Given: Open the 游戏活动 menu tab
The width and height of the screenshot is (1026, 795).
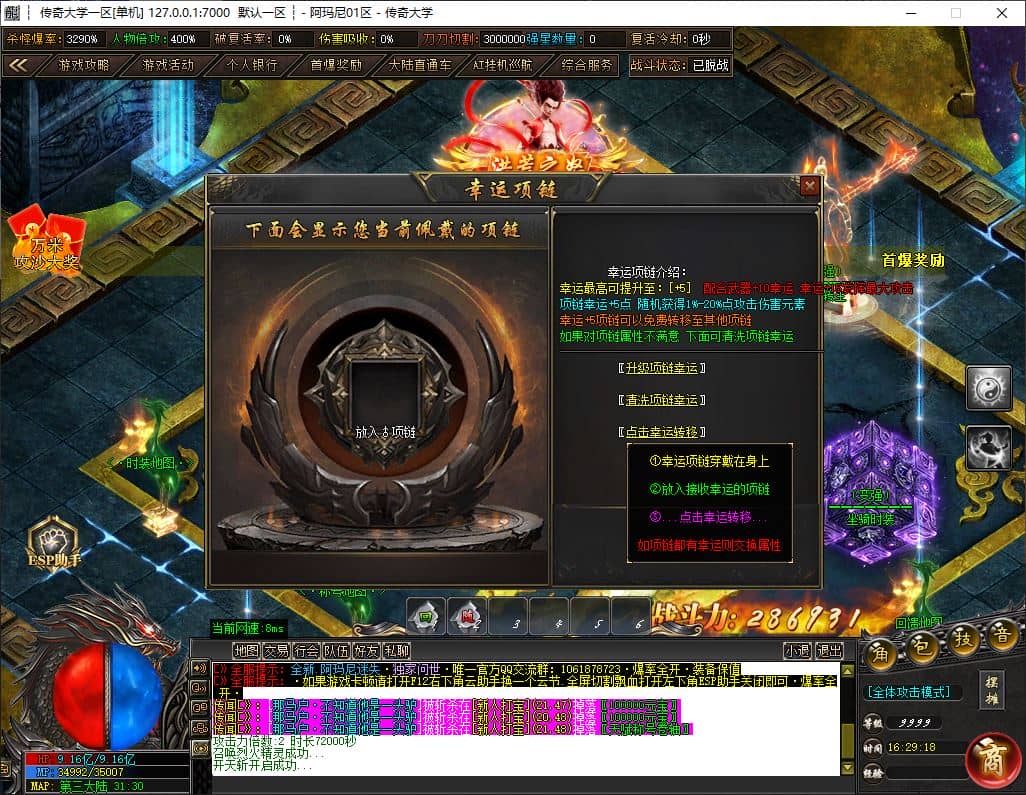Looking at the screenshot, I should [x=168, y=65].
